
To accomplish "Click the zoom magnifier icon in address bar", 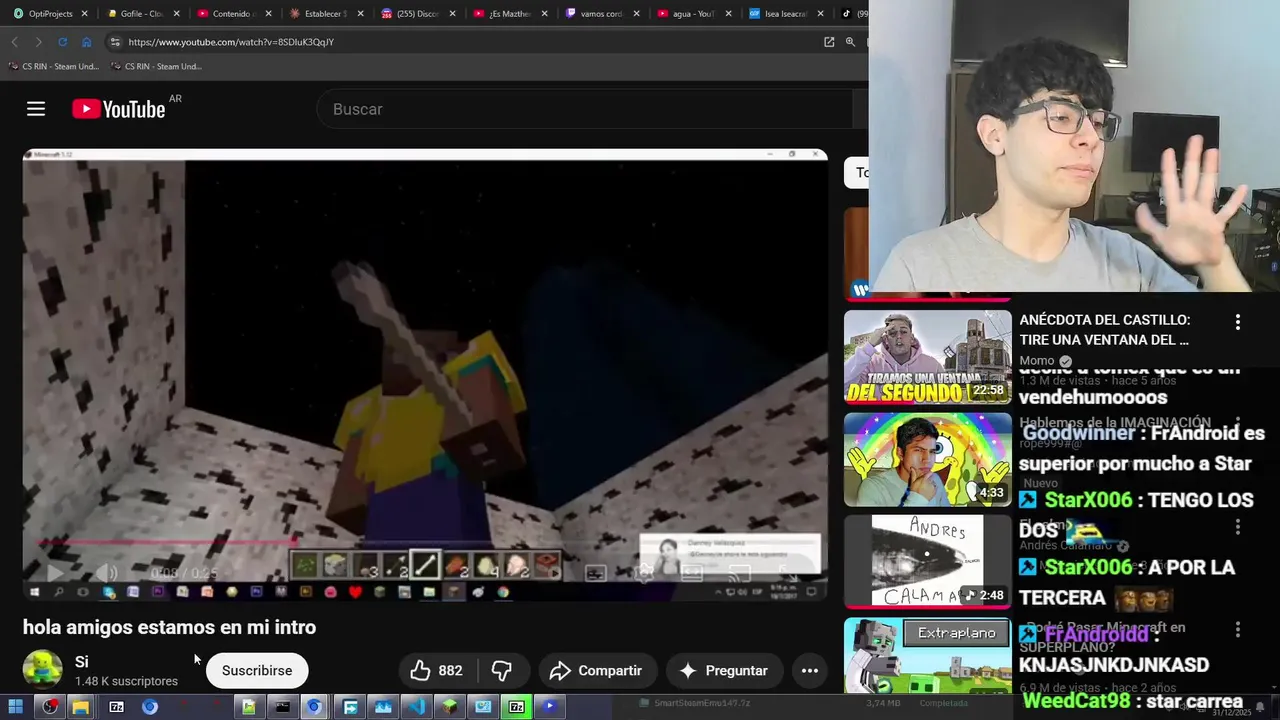I will coord(851,42).
